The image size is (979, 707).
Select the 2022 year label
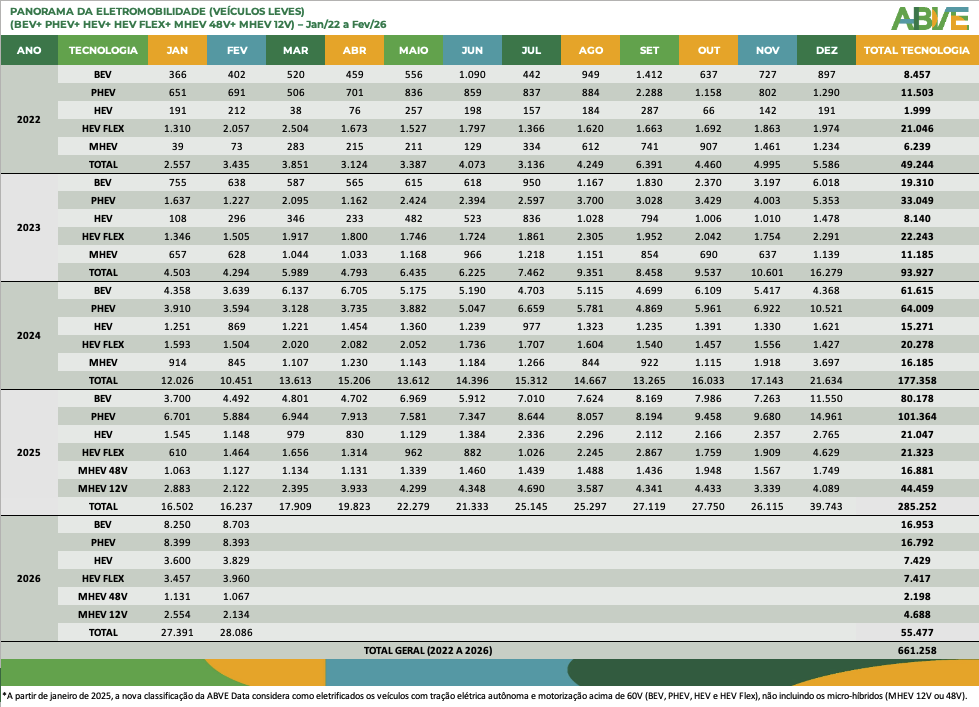tap(29, 118)
